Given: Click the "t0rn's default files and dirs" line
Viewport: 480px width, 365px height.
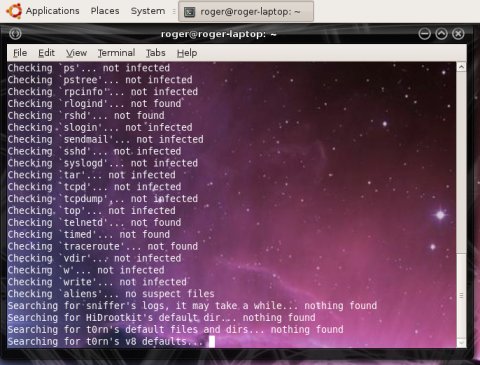Looking at the screenshot, I should point(175,330).
